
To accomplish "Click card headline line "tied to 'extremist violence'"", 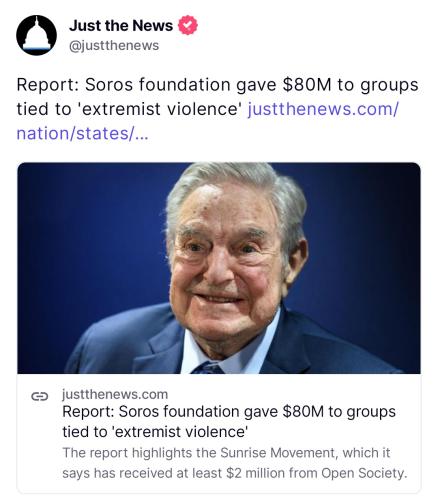I will coord(155,432).
